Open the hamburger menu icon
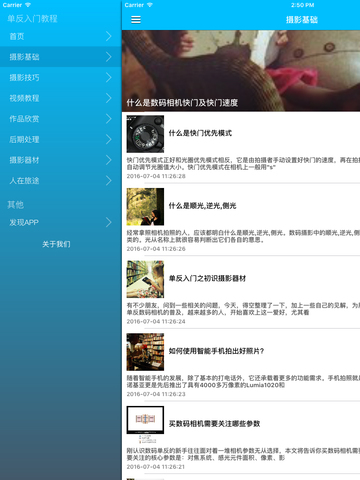The width and height of the screenshot is (360, 480). click(136, 20)
